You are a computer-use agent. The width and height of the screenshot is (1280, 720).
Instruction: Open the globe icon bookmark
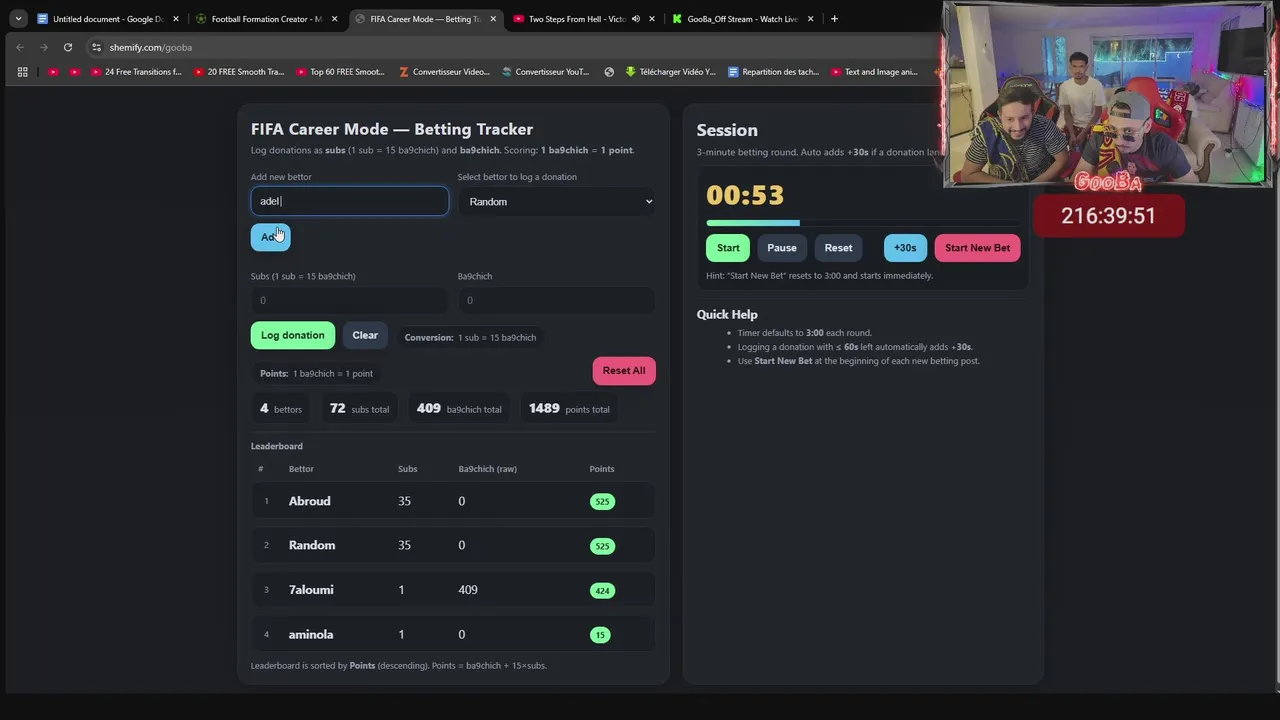pyautogui.click(x=609, y=72)
